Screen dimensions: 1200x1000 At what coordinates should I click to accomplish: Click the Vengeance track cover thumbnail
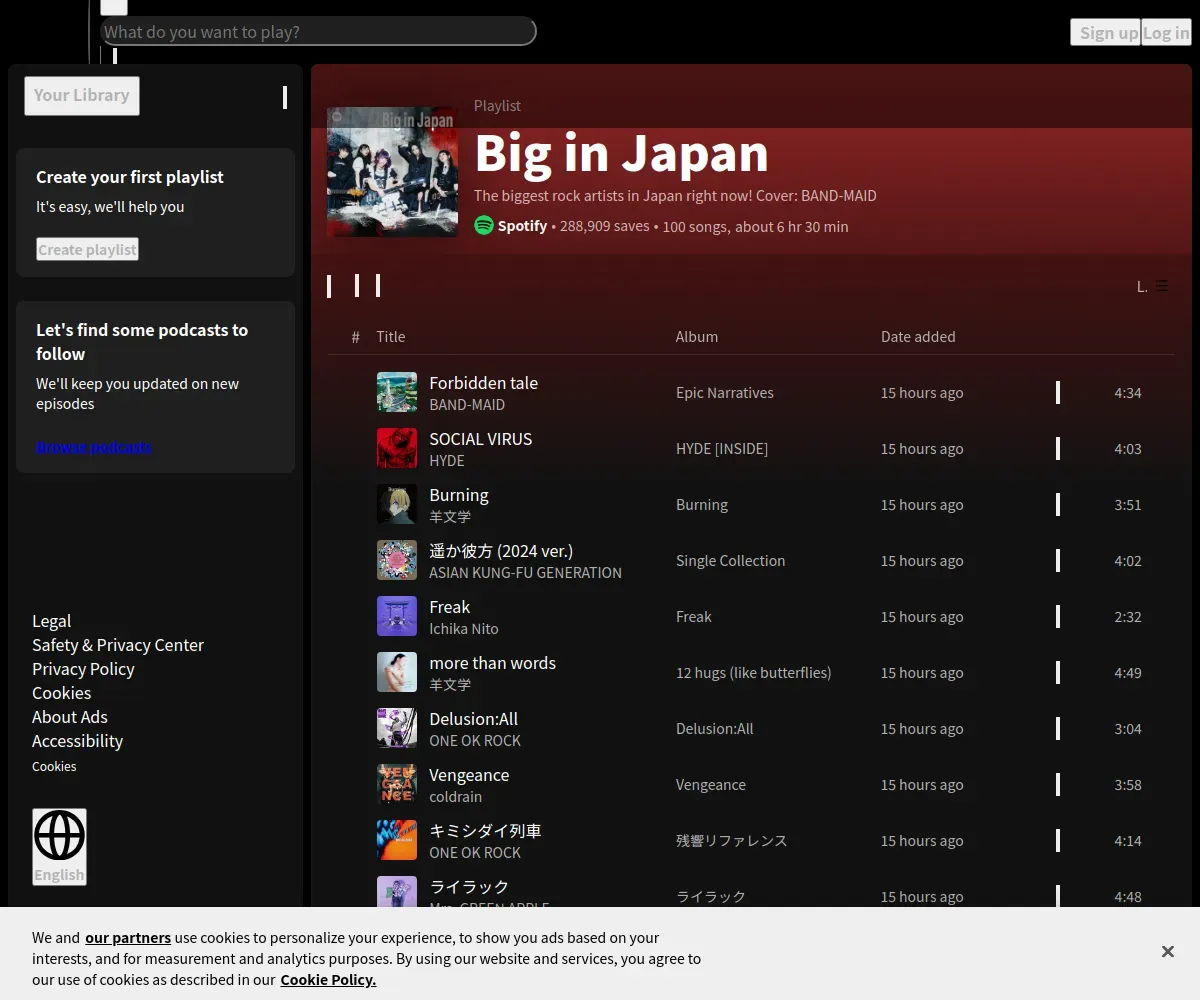pos(397,784)
